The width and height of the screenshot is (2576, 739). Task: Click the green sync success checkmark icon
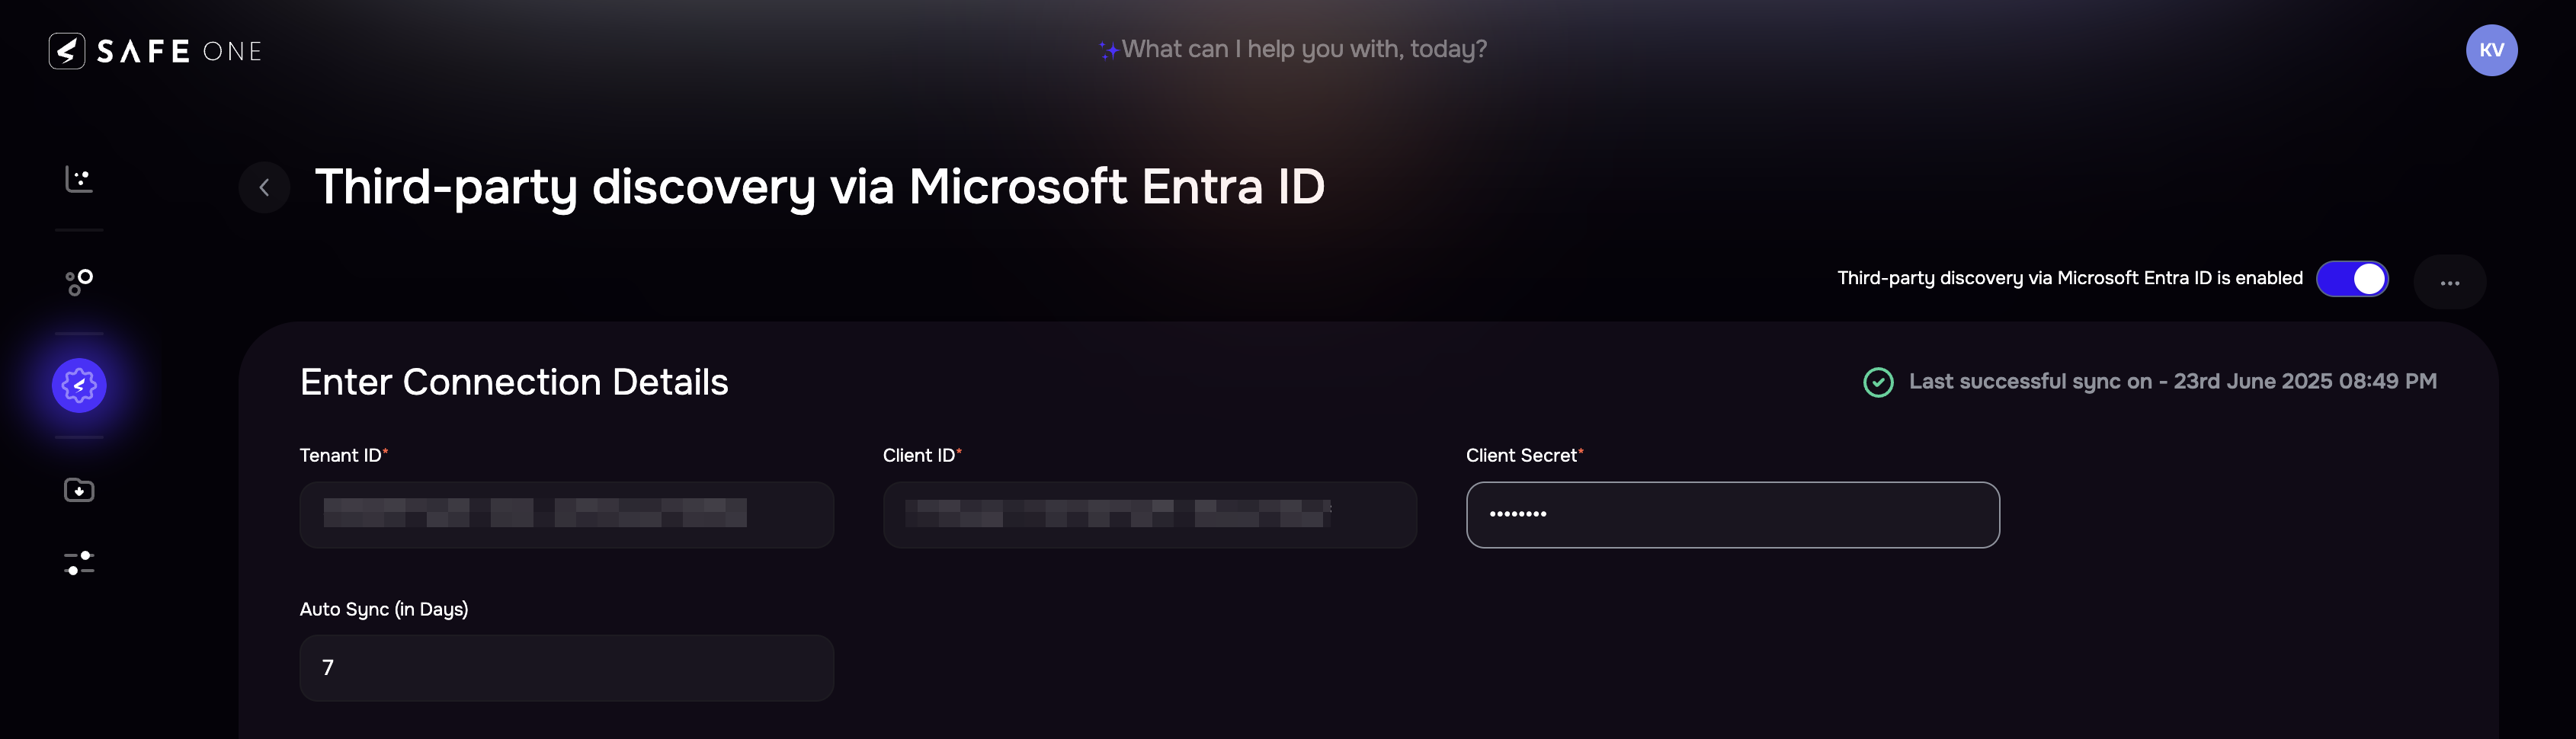(x=1878, y=382)
